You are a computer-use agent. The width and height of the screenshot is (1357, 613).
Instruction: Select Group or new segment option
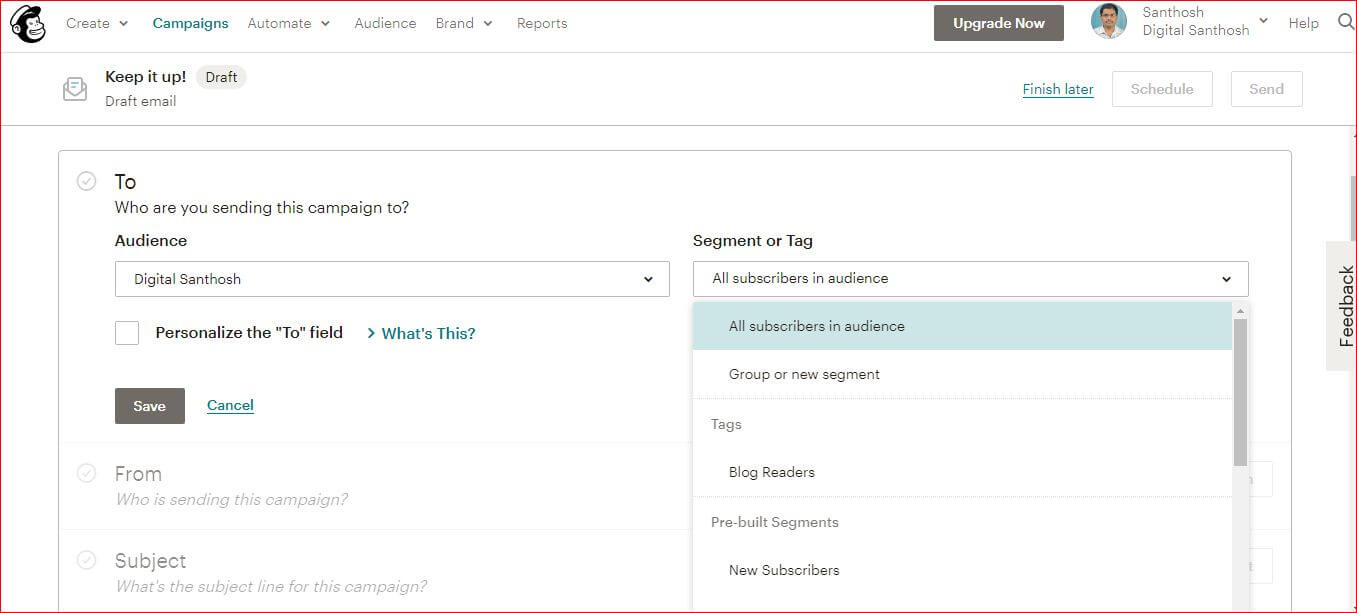(x=804, y=374)
